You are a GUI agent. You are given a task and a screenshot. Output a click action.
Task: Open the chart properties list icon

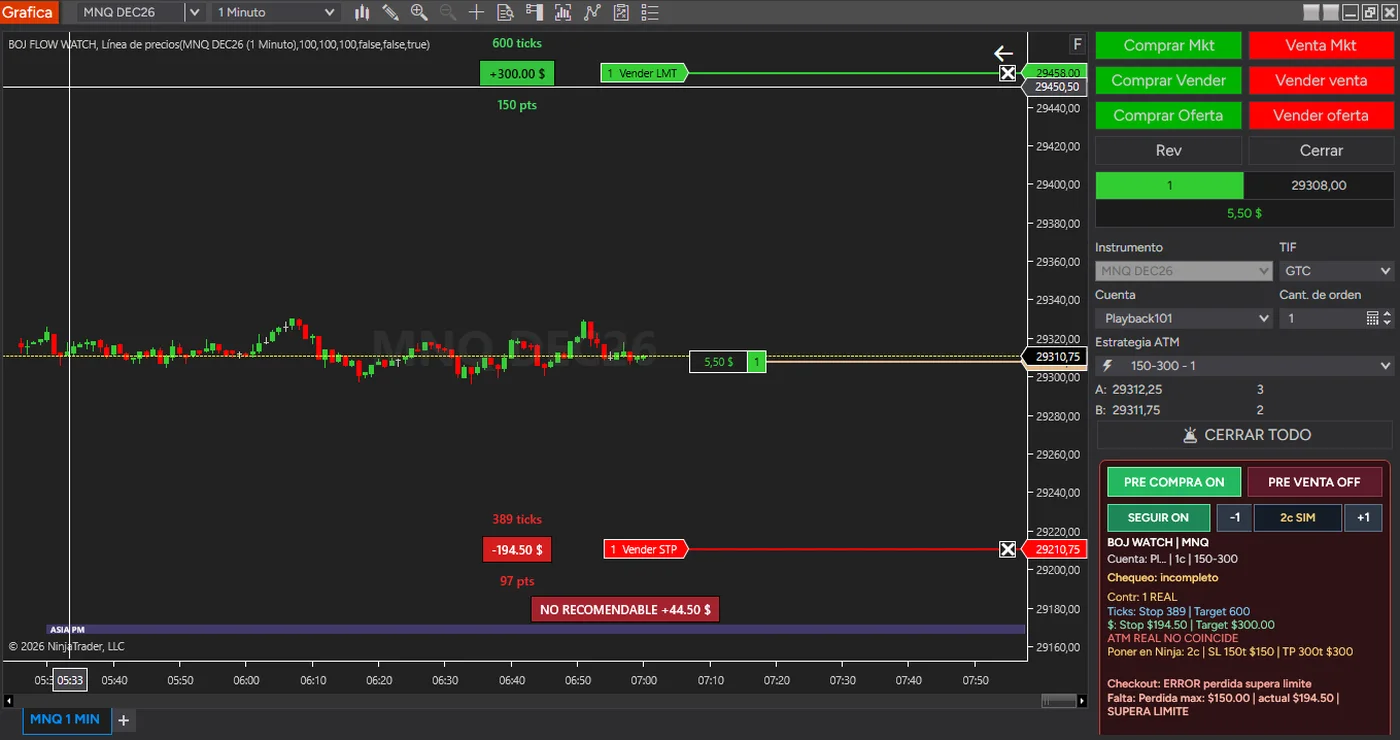tap(650, 12)
